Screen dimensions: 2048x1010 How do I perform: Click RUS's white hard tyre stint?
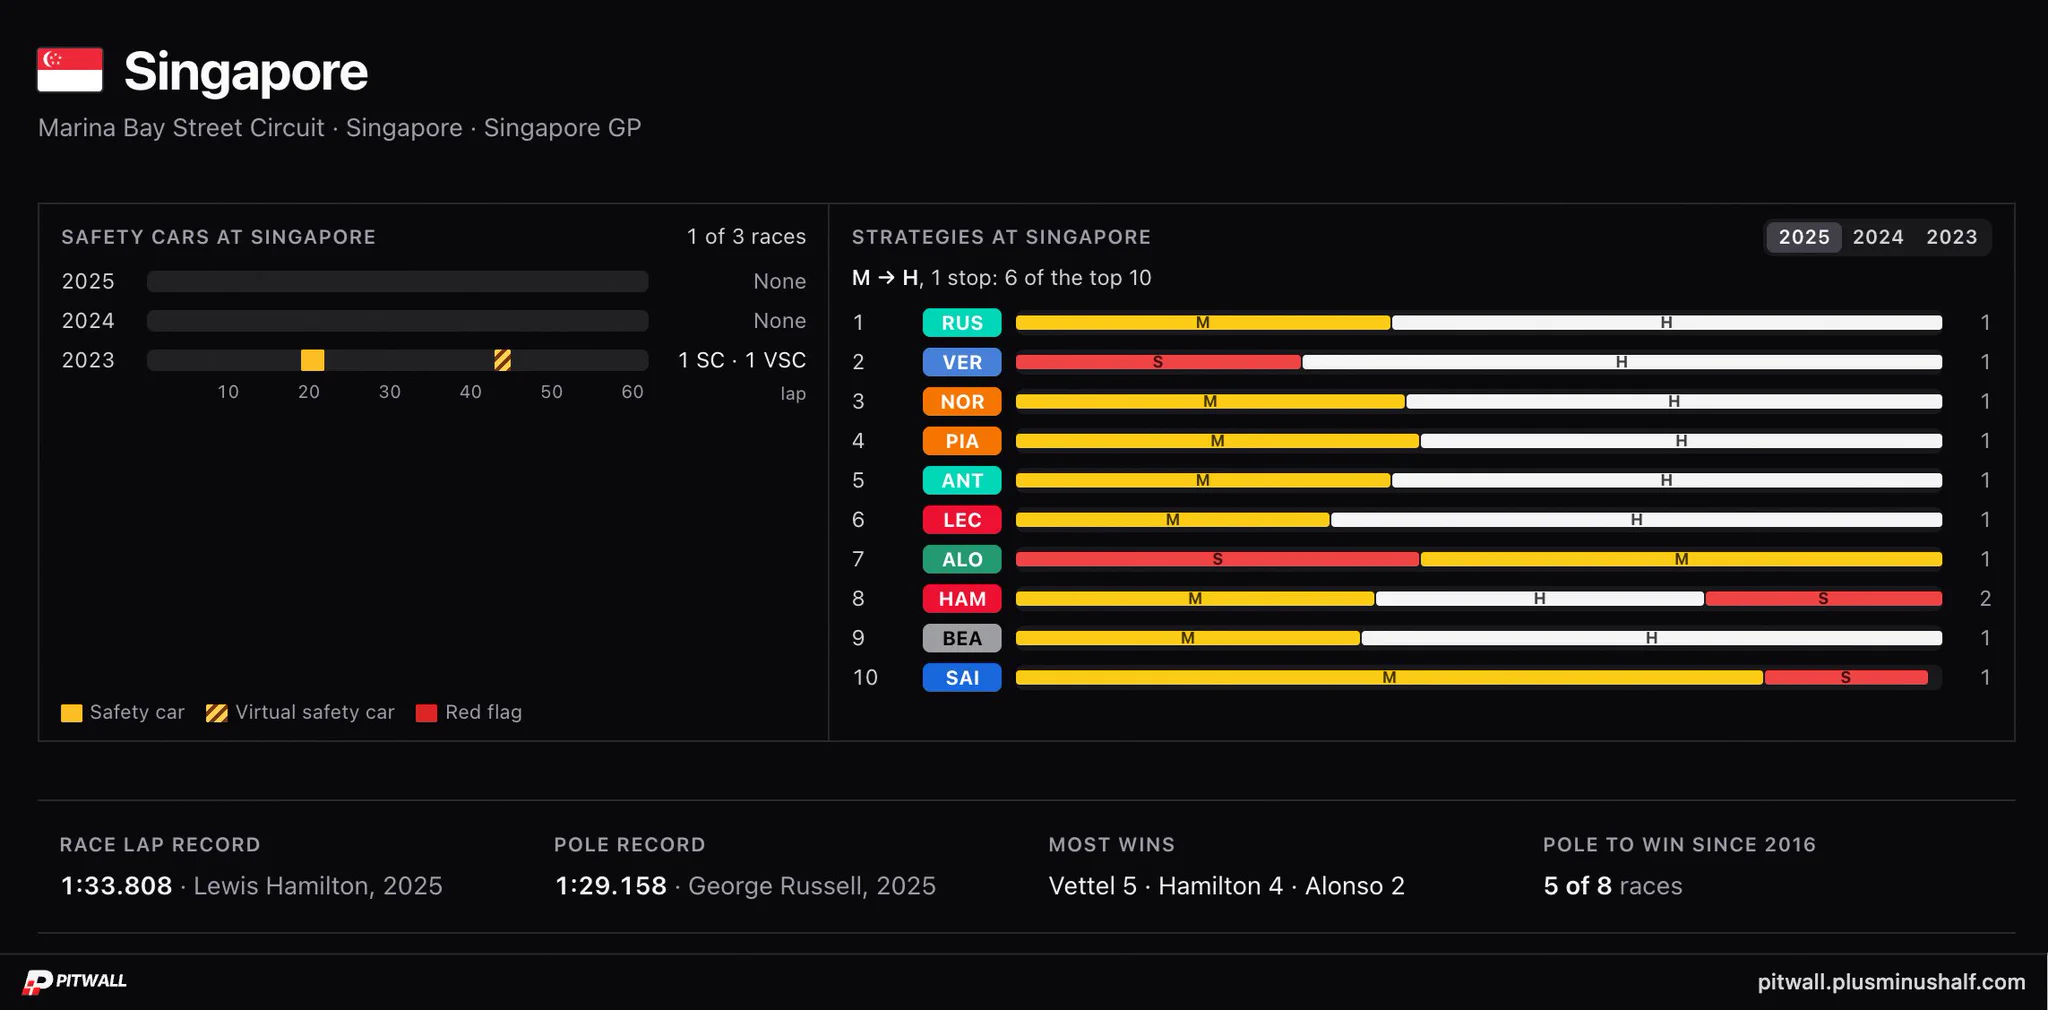tap(1667, 323)
